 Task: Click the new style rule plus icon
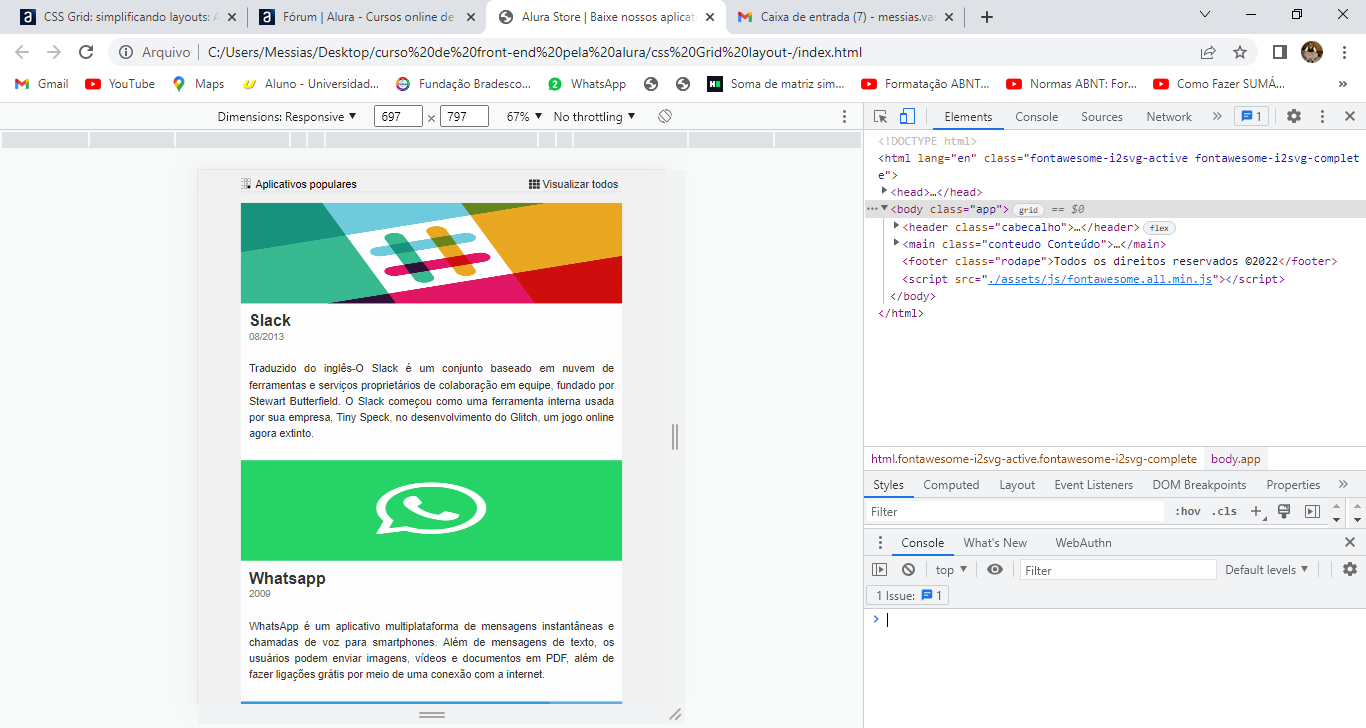[x=1257, y=511]
